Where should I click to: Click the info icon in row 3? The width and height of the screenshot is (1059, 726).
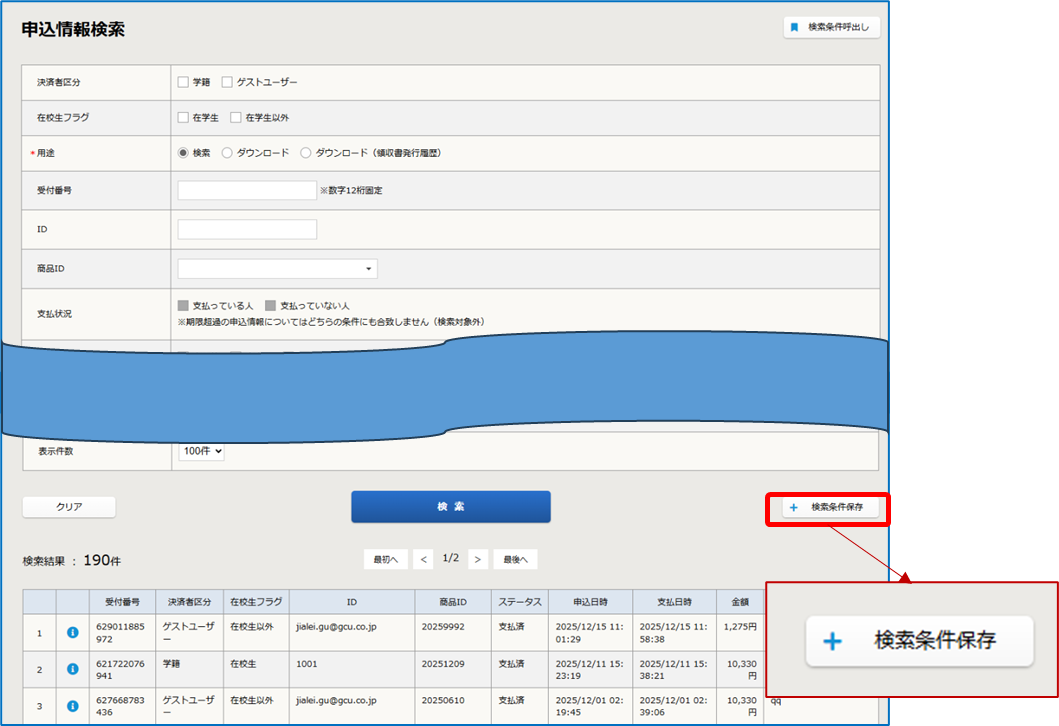coord(72,706)
